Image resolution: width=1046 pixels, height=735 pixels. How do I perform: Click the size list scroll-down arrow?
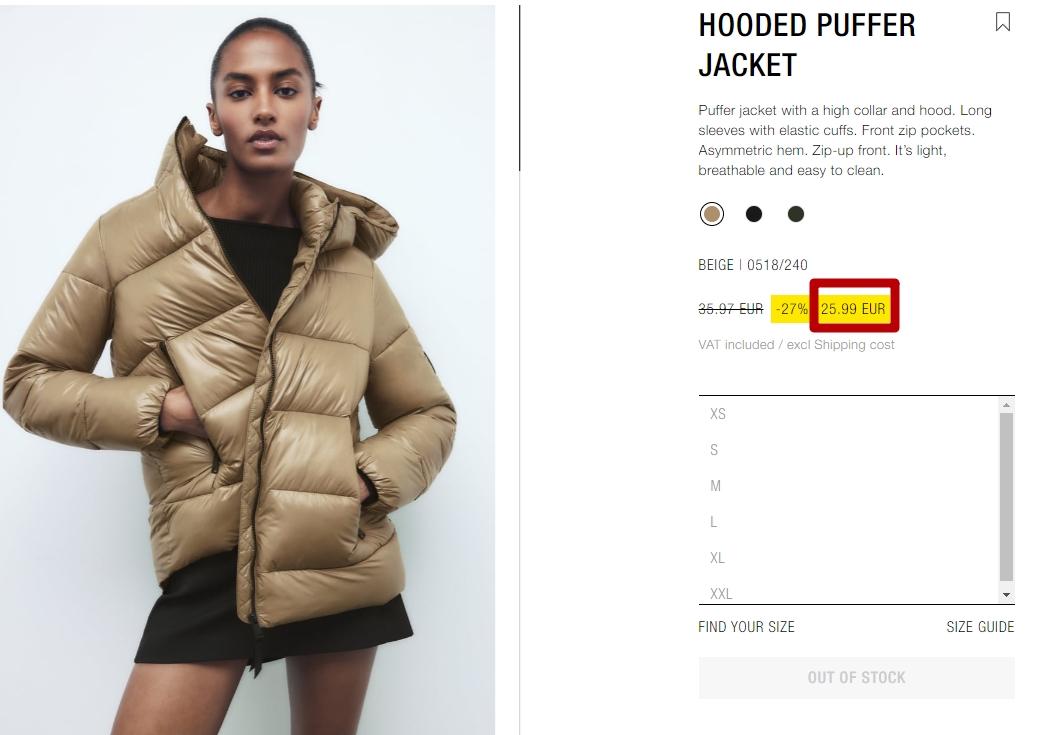pos(1006,595)
